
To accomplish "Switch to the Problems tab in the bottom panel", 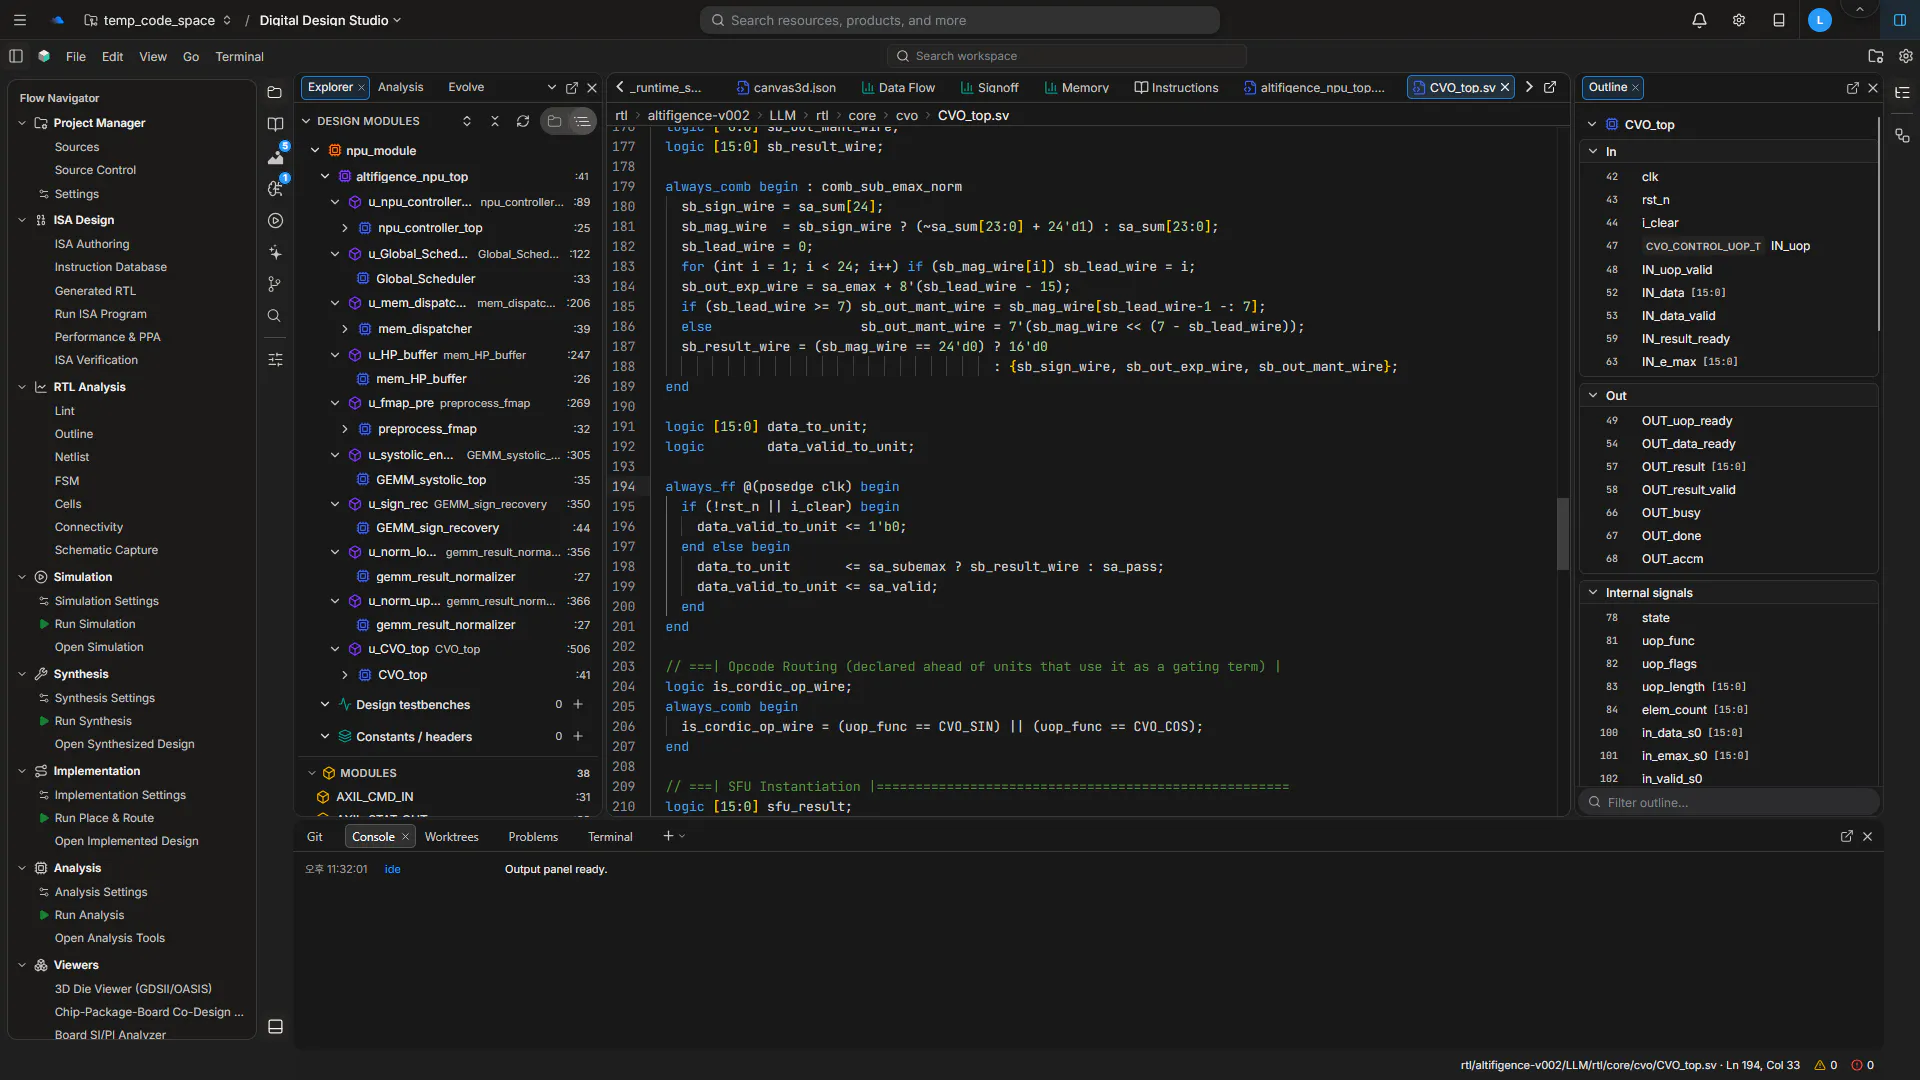I will pyautogui.click(x=533, y=837).
